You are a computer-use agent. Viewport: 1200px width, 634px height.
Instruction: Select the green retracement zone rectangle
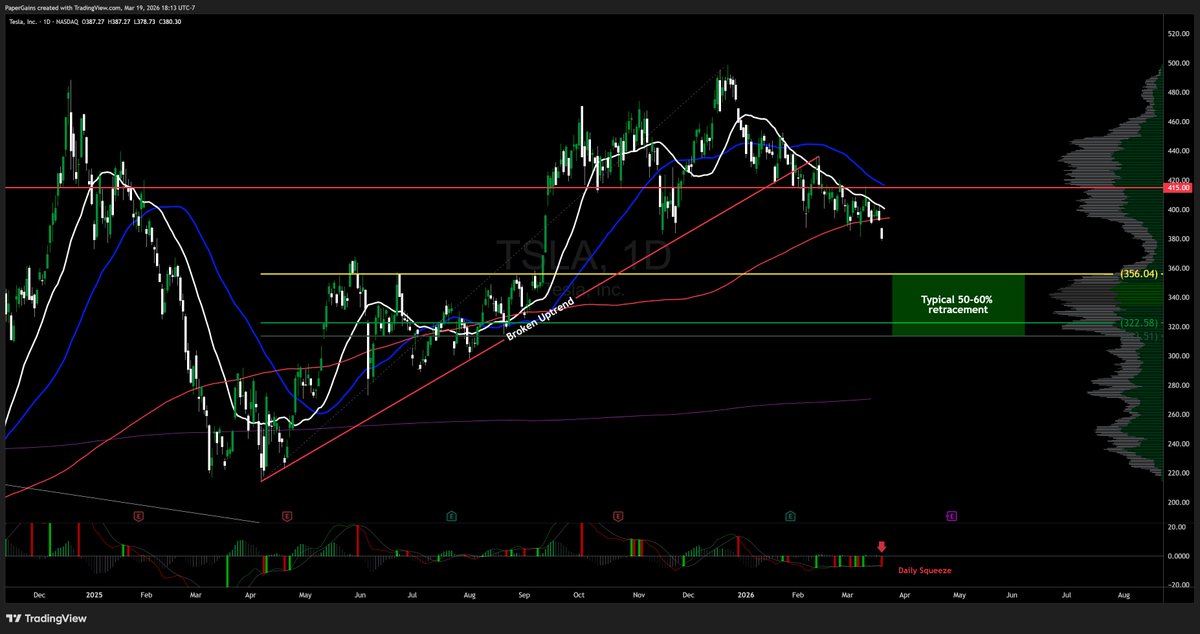[x=957, y=304]
